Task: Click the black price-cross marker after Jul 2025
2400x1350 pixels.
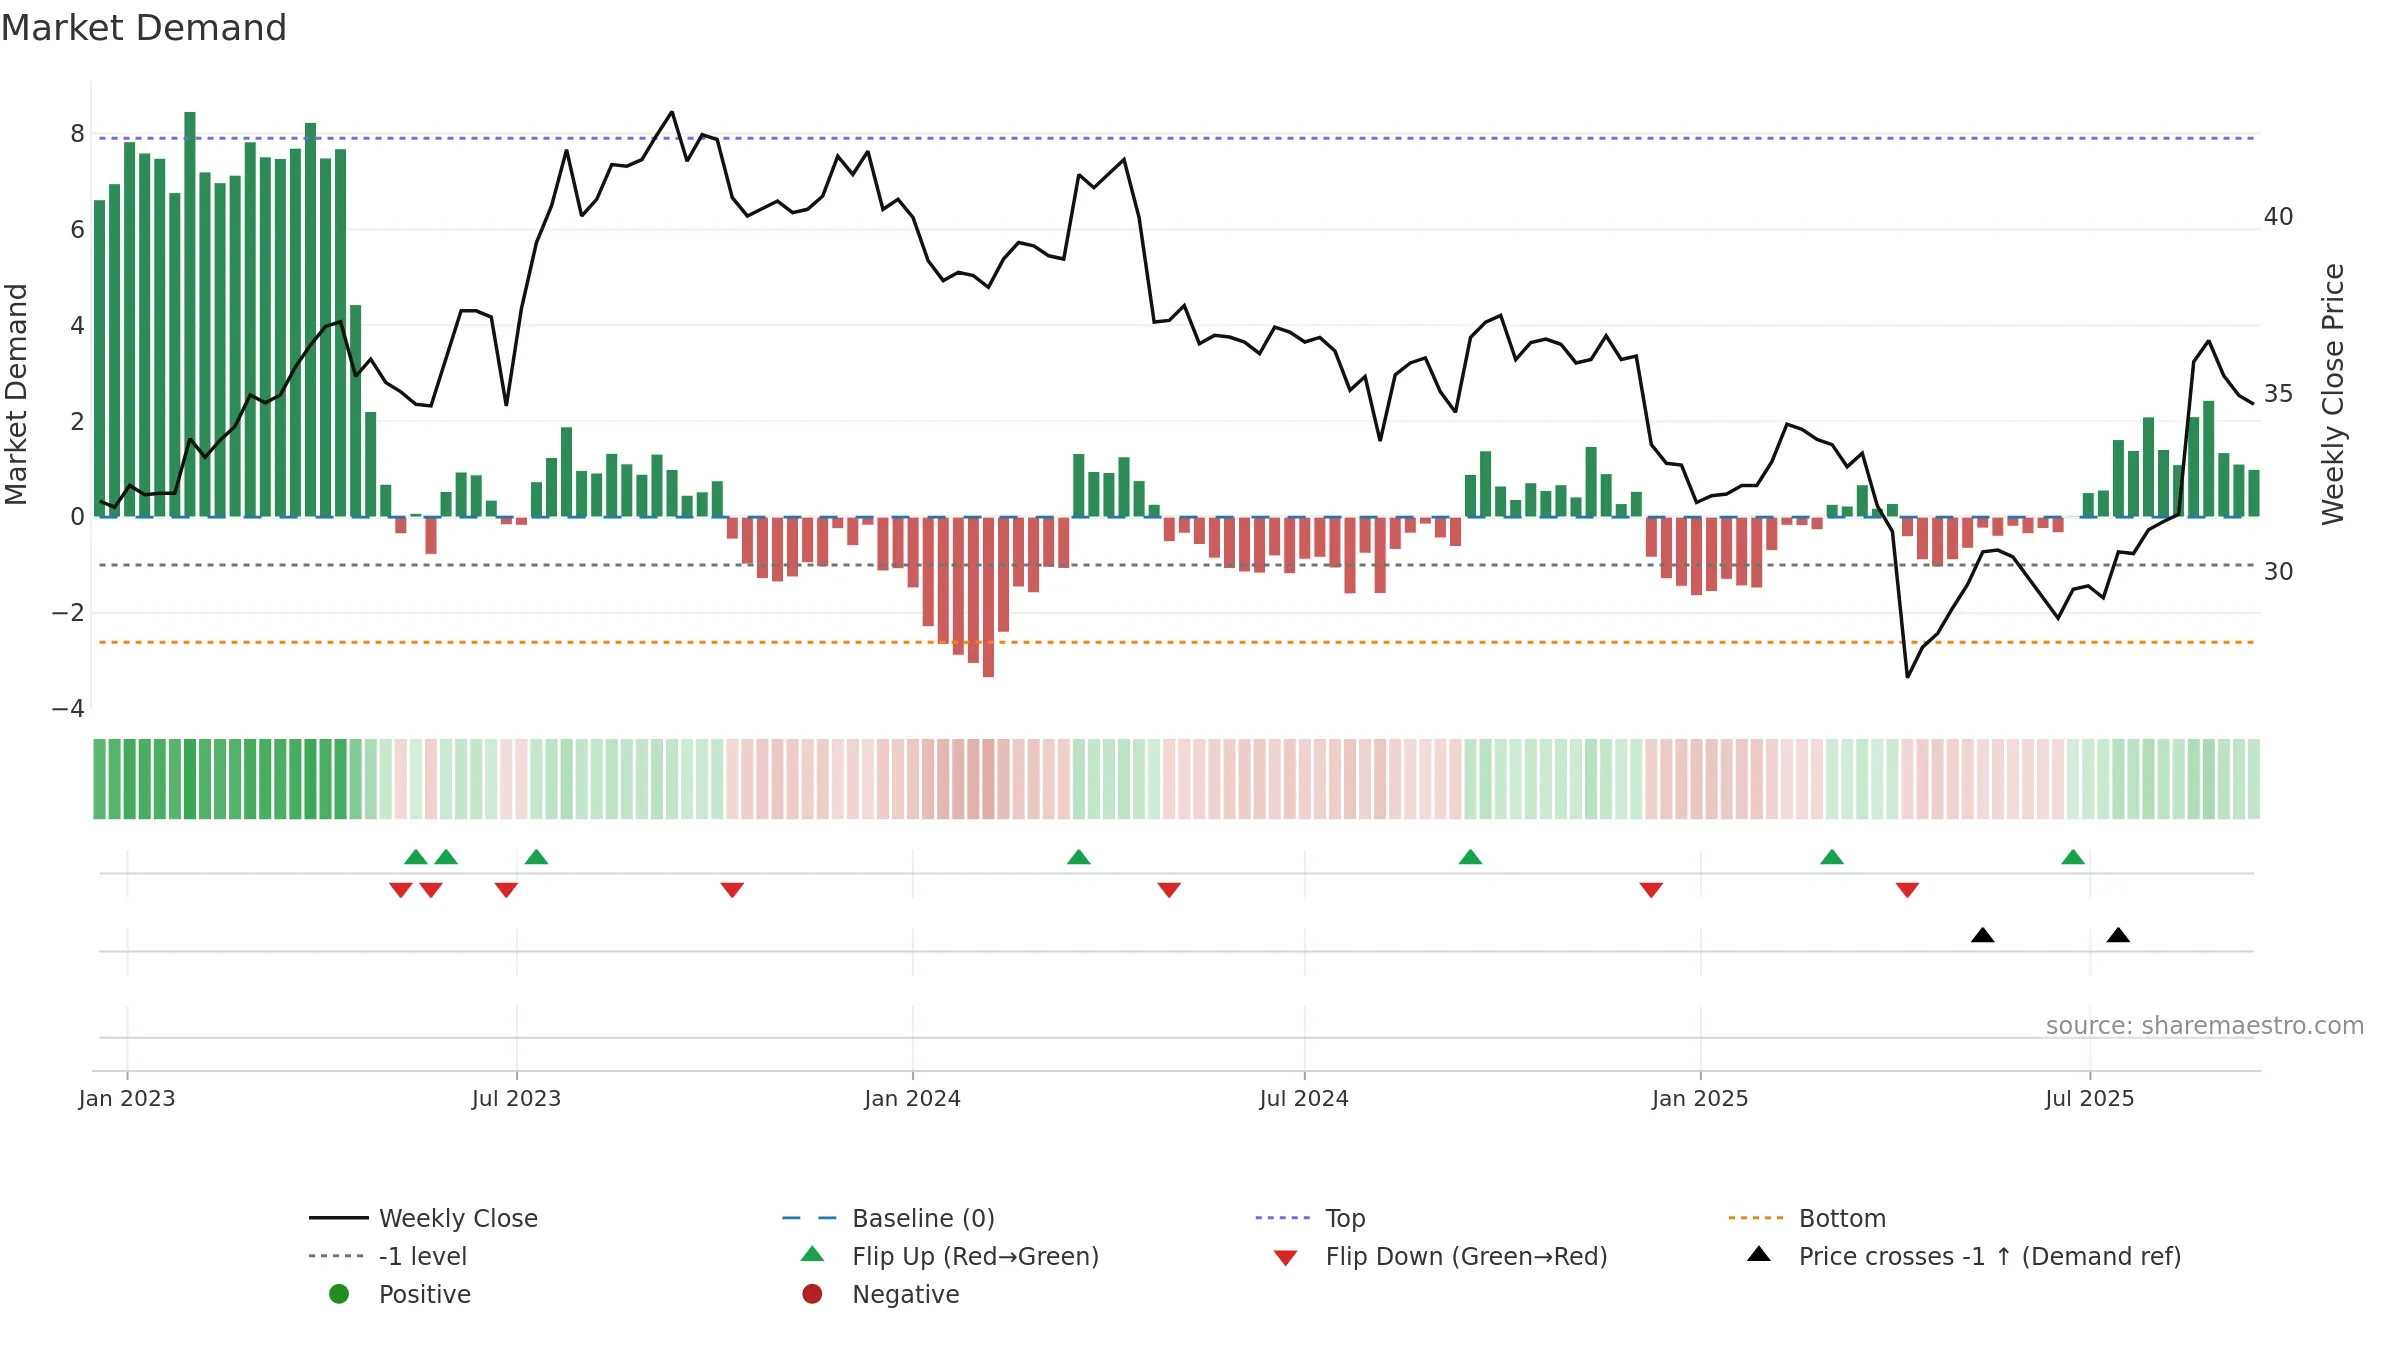Action: click(x=2118, y=935)
